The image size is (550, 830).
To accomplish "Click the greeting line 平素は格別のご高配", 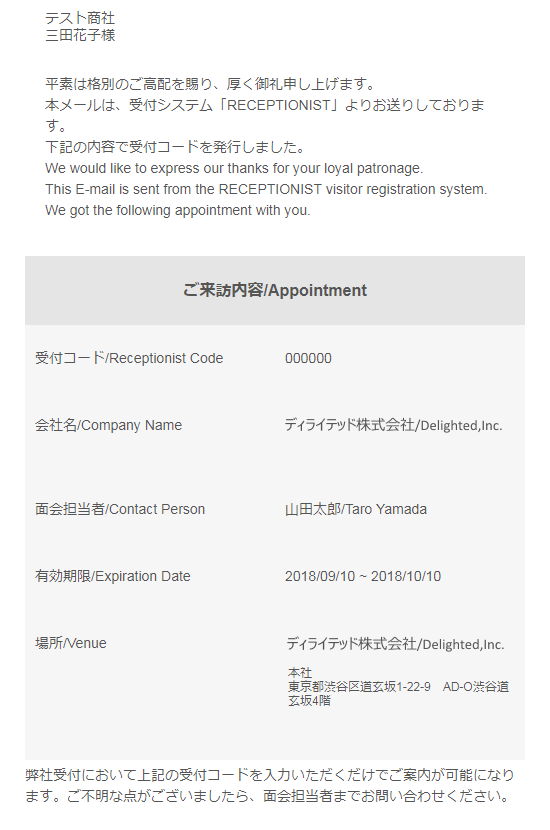I will click(x=211, y=84).
